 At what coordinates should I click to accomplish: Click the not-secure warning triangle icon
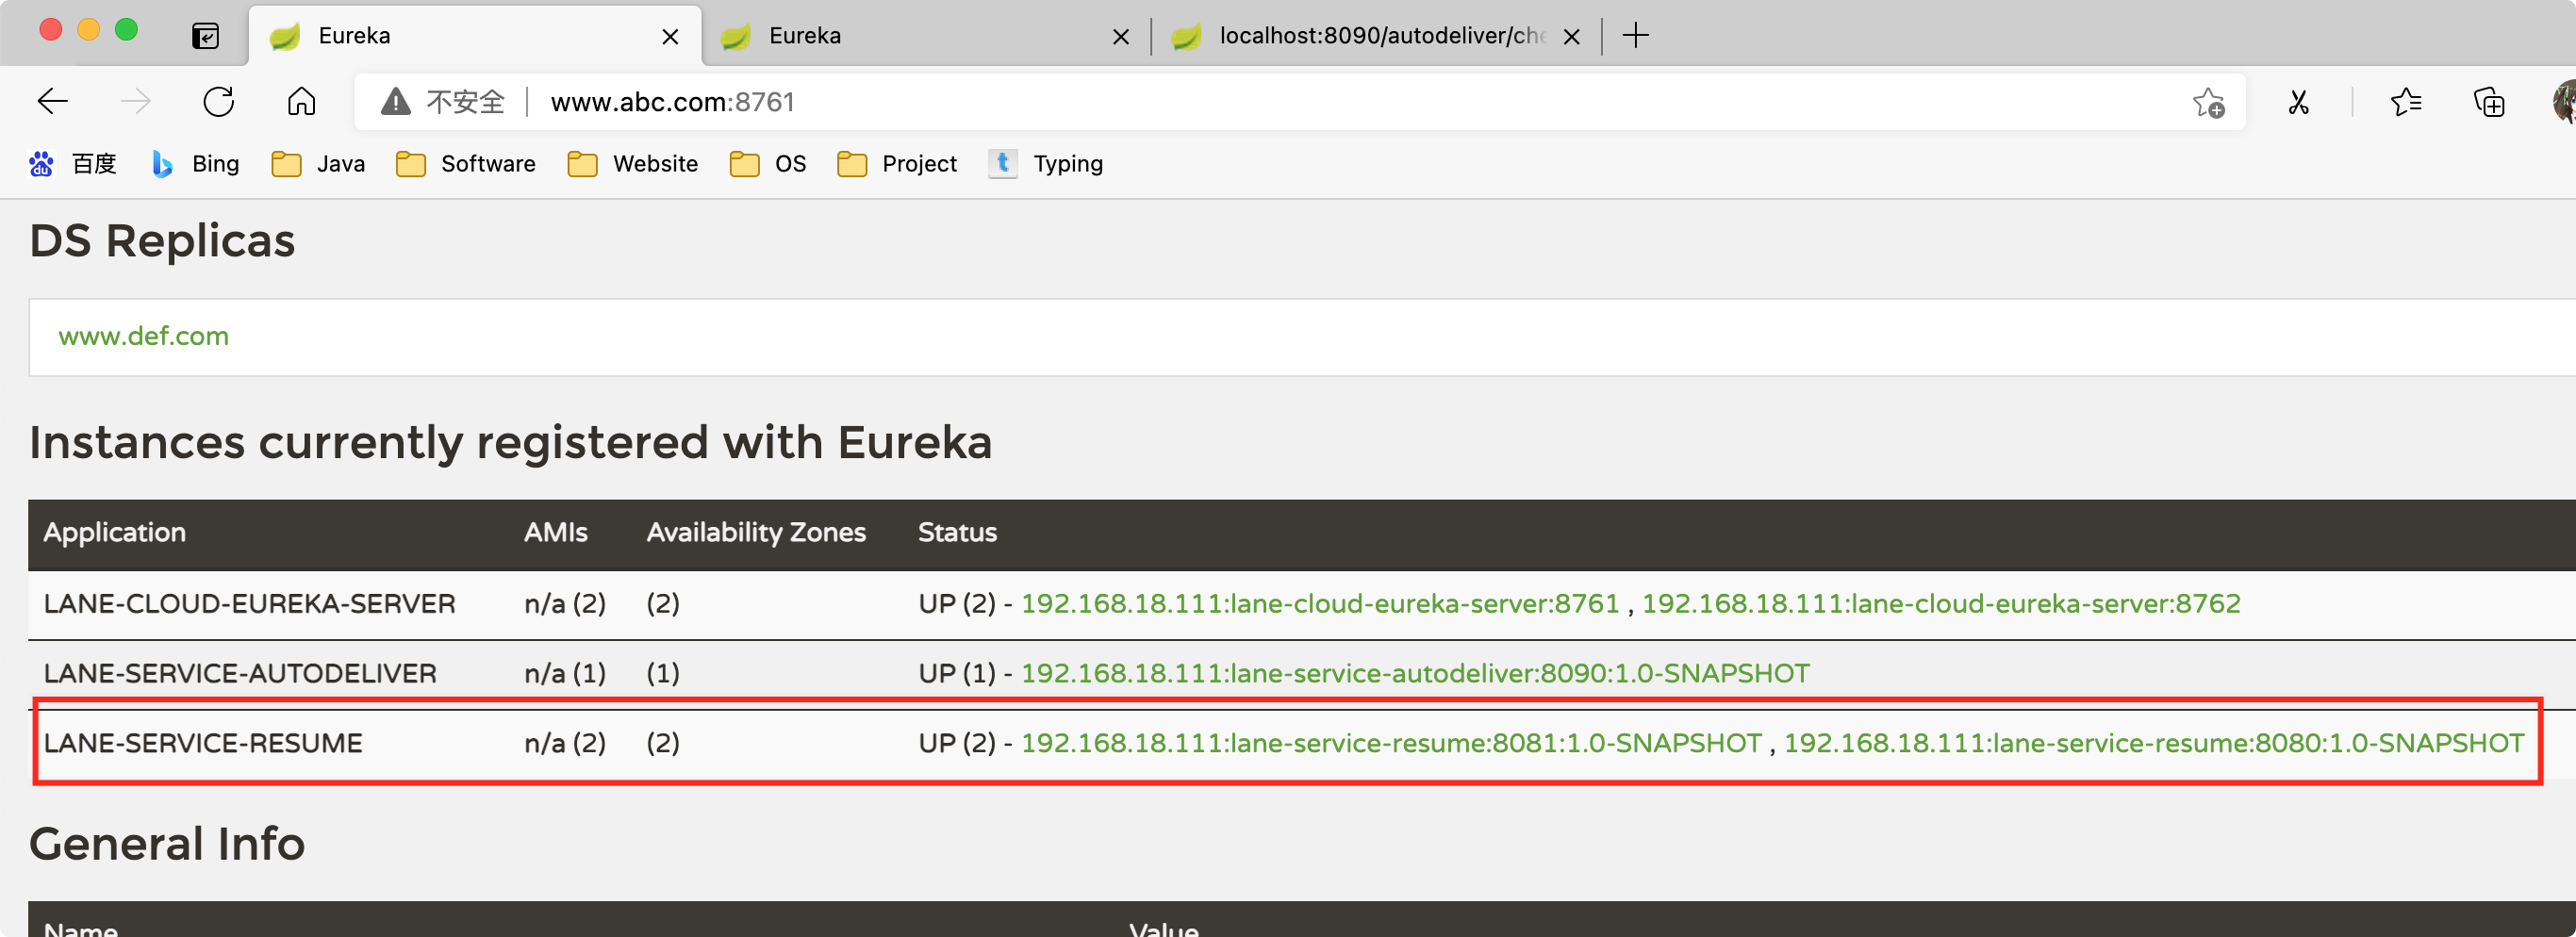click(396, 101)
